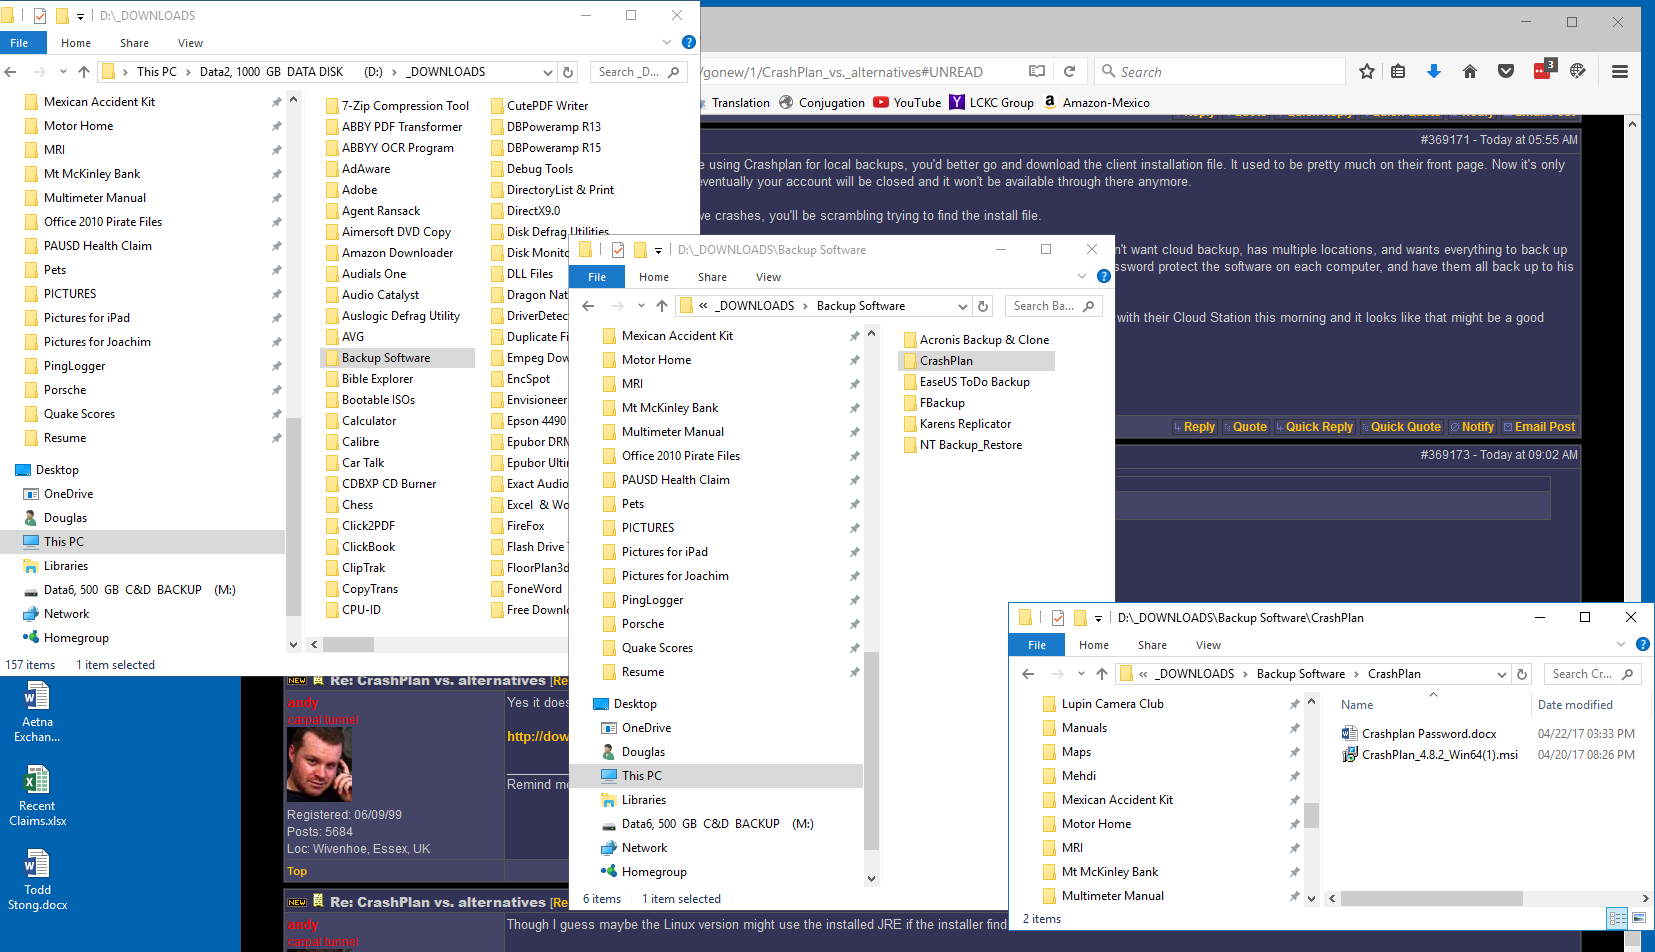1655x952 pixels.
Task: Open Firefox hamburger menu
Action: [x=1620, y=71]
